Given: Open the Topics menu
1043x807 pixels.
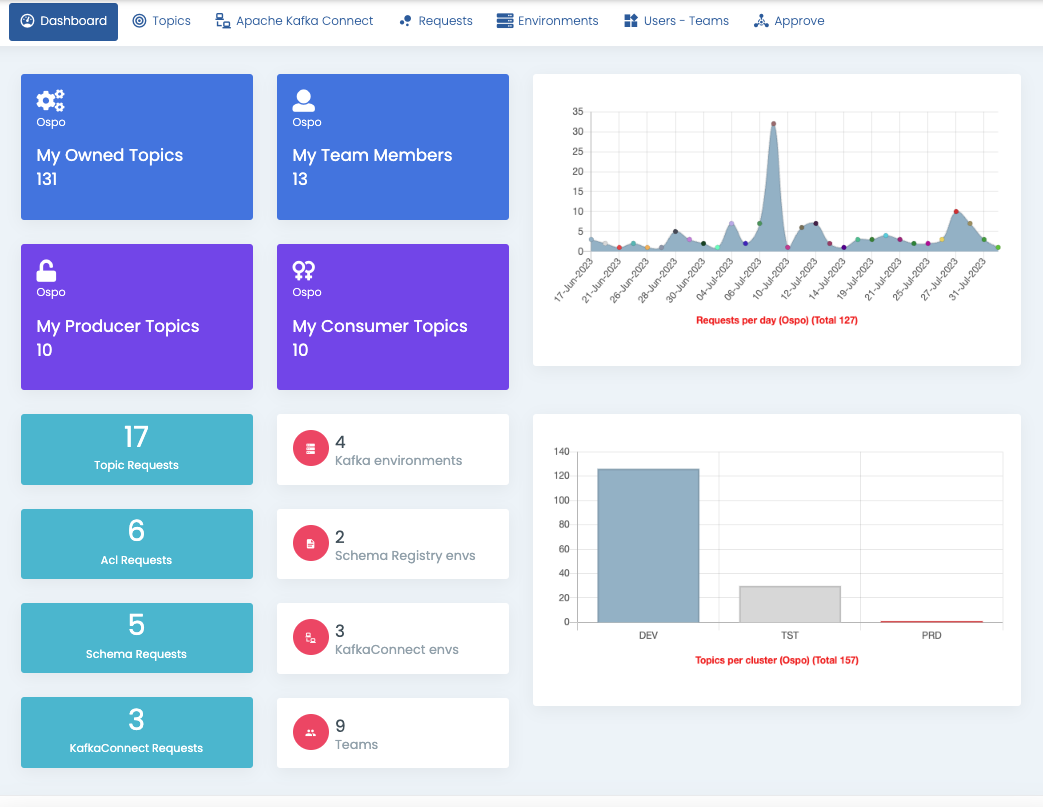Looking at the screenshot, I should [161, 21].
